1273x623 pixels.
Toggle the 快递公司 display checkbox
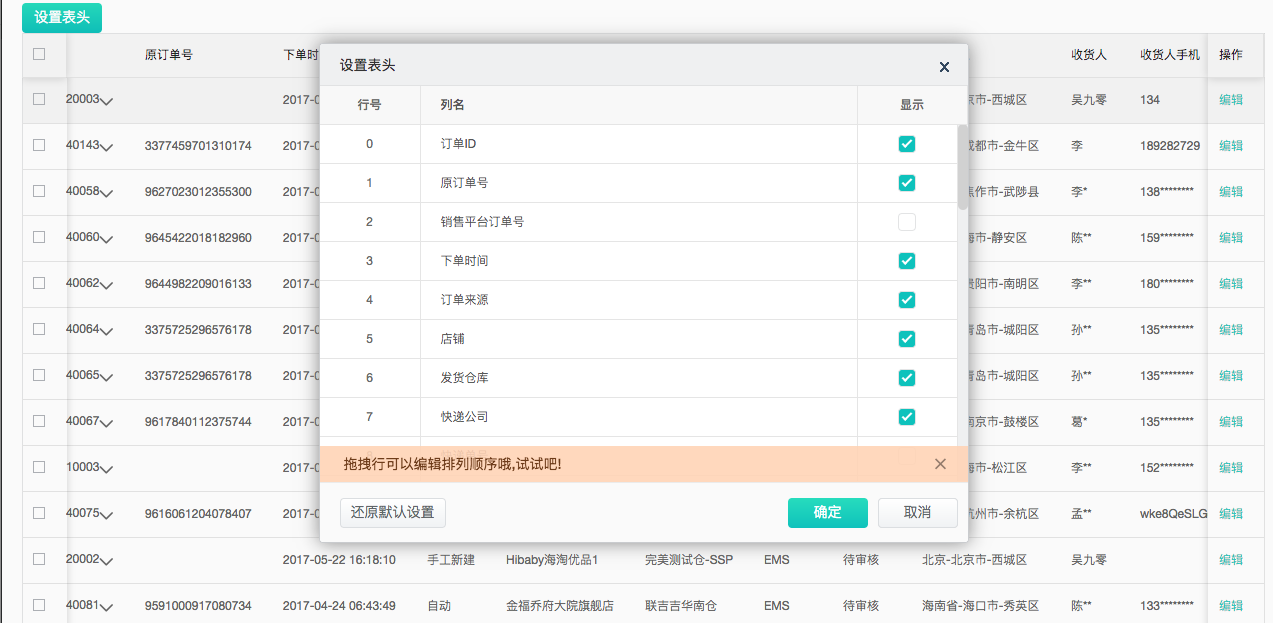(906, 416)
